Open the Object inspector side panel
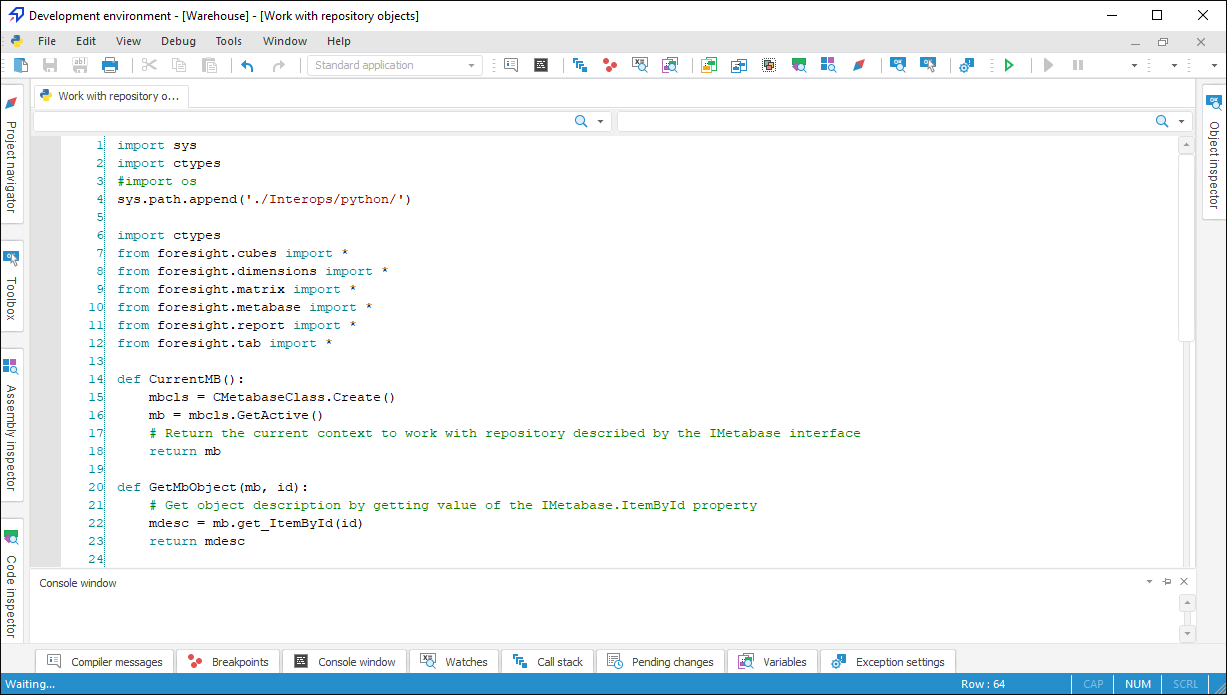 [1214, 152]
